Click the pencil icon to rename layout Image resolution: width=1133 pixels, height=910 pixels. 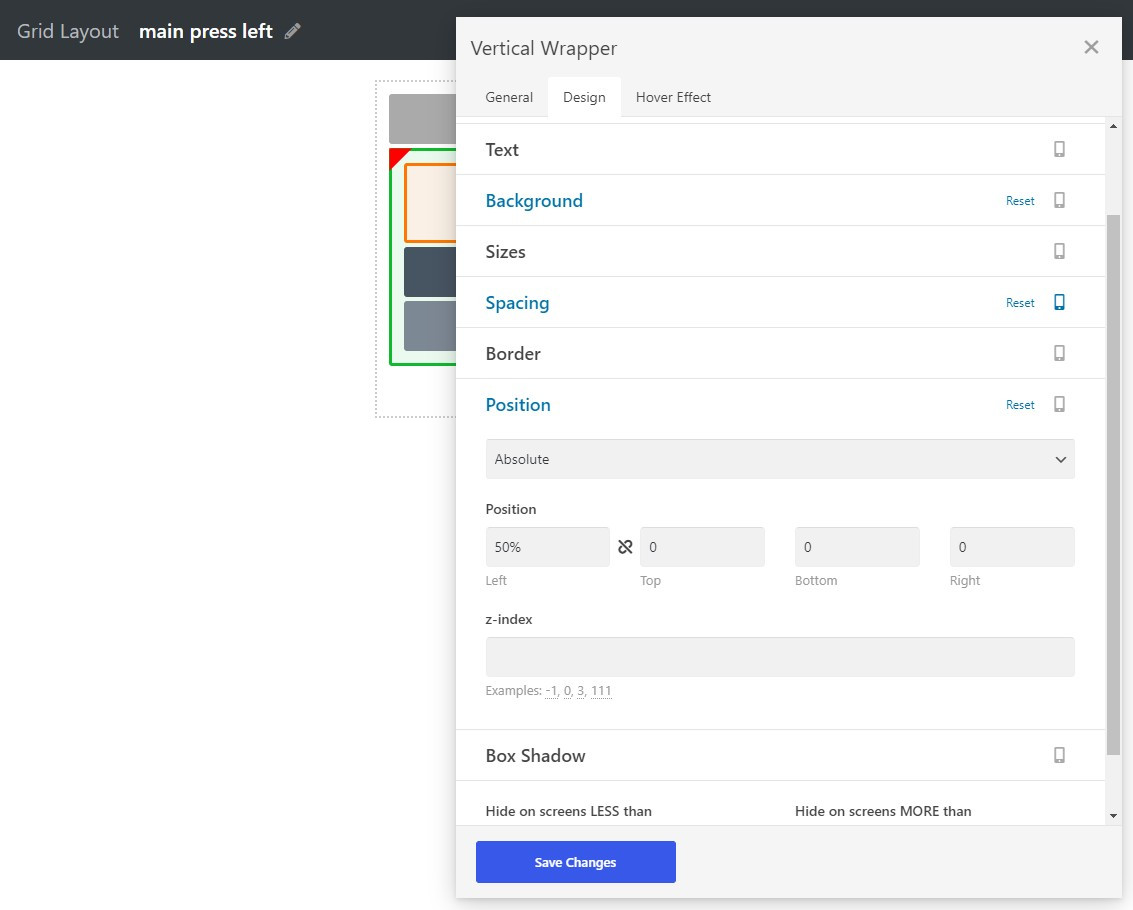click(293, 31)
